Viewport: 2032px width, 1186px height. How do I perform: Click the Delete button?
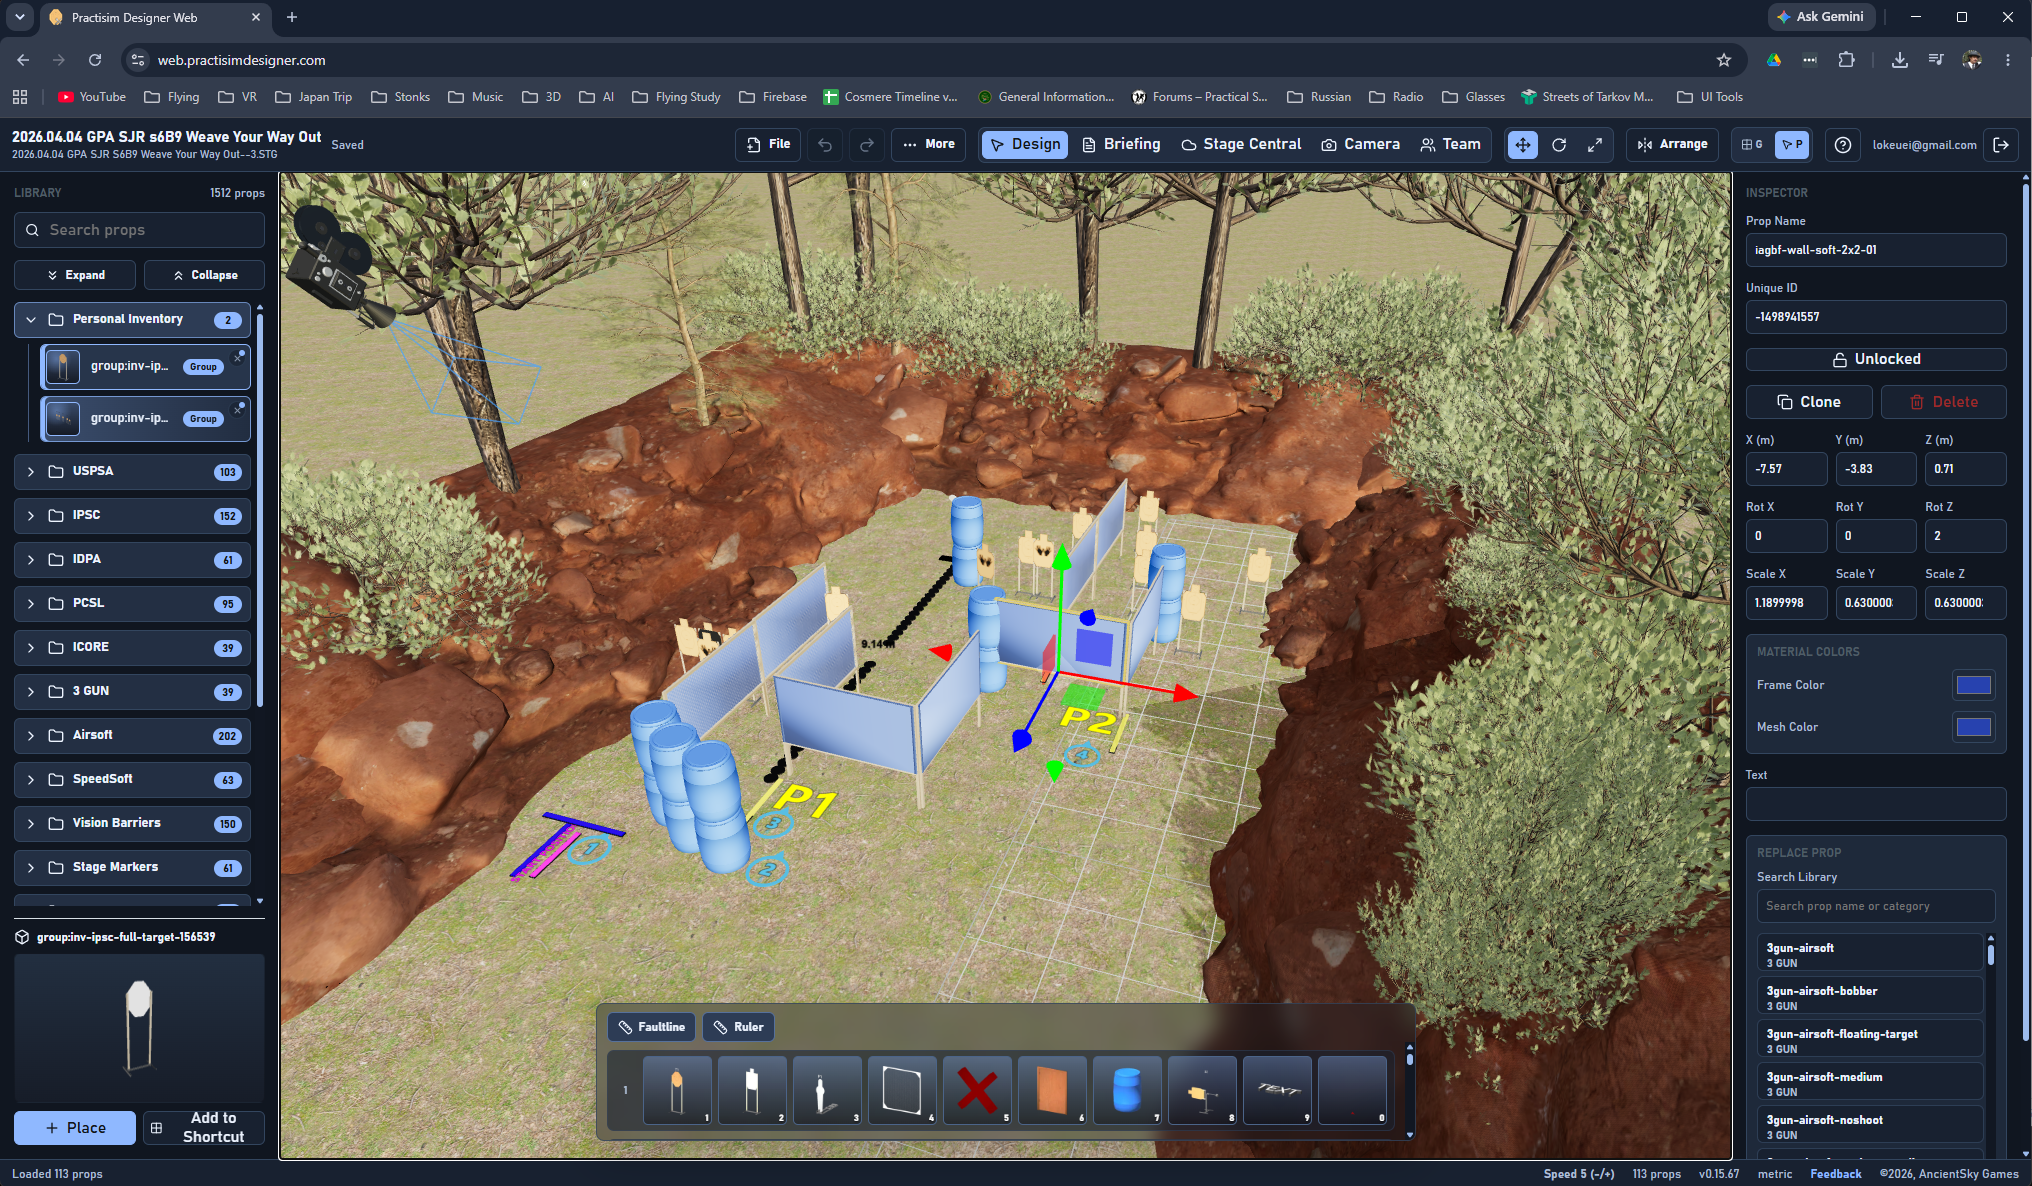[1944, 402]
